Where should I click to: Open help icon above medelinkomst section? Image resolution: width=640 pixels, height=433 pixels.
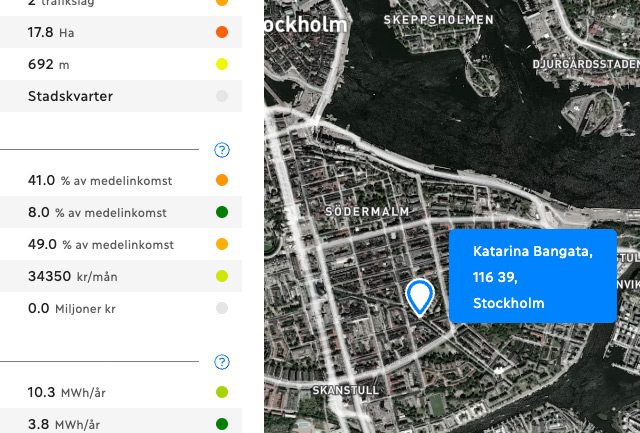222,150
